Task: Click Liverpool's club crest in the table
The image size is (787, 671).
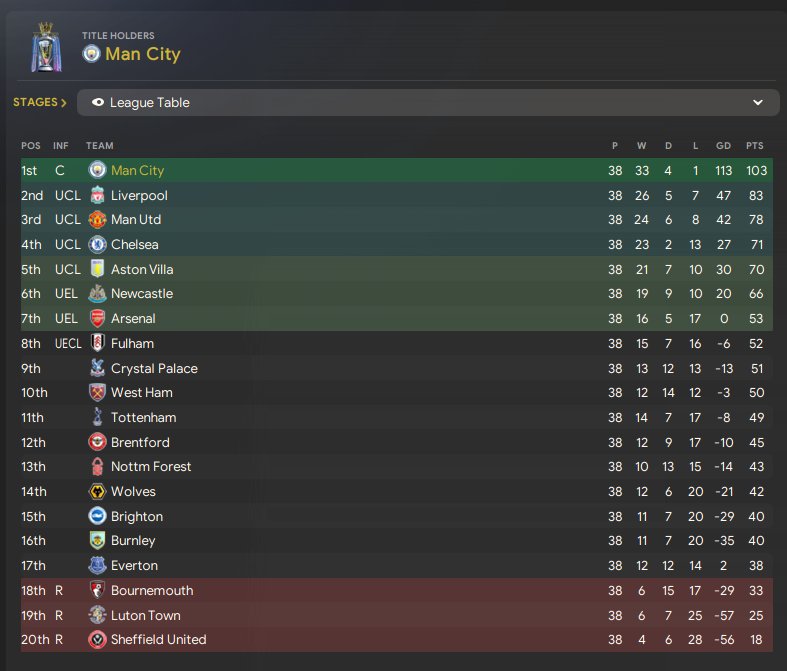Action: pyautogui.click(x=97, y=195)
